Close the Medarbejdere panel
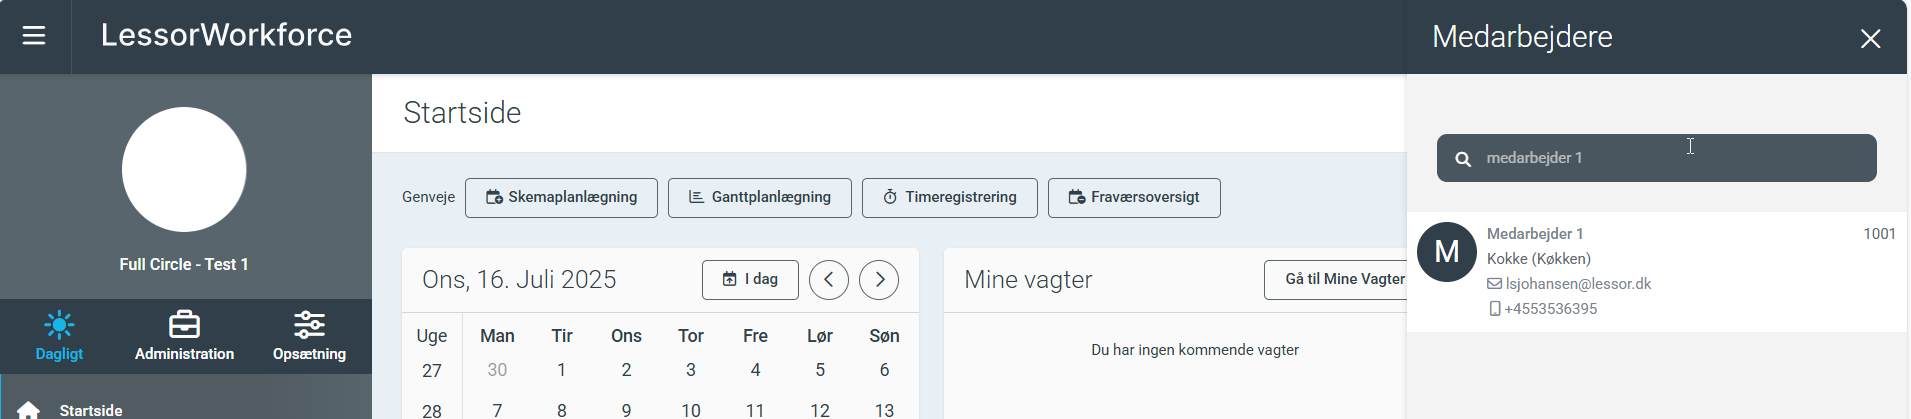This screenshot has width=1911, height=419. 1870,38
